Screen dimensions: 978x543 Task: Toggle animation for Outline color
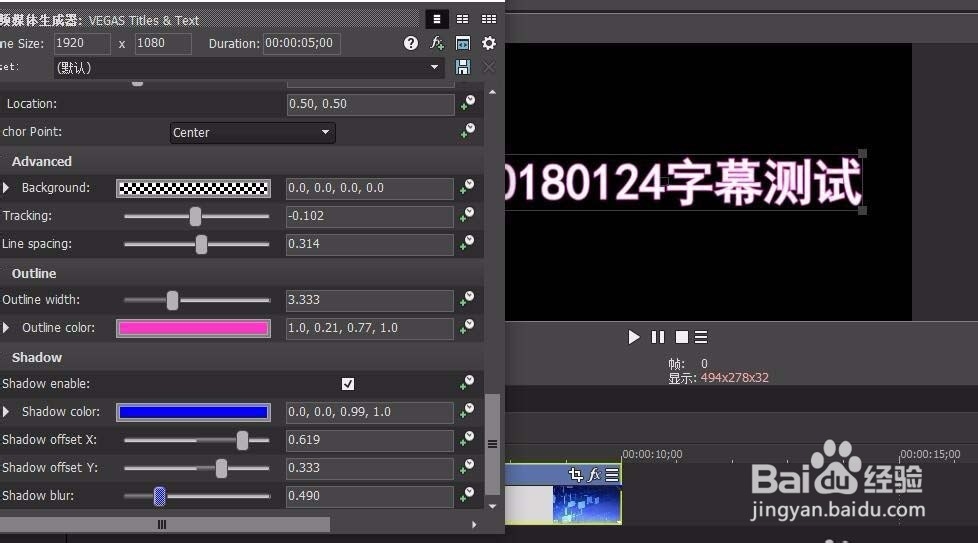[x=468, y=327]
